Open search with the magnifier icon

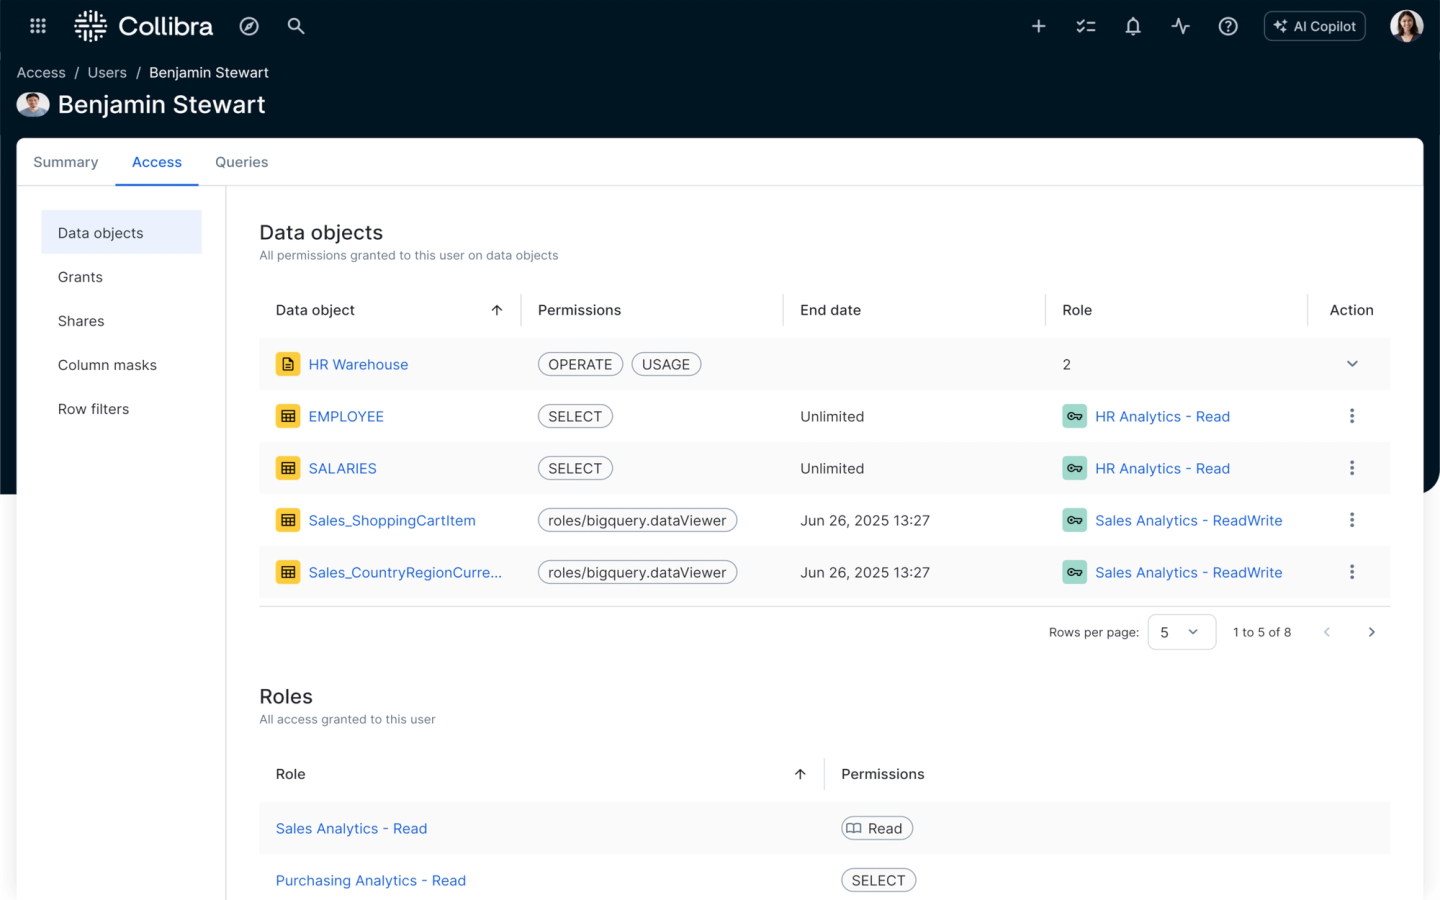[x=296, y=26]
